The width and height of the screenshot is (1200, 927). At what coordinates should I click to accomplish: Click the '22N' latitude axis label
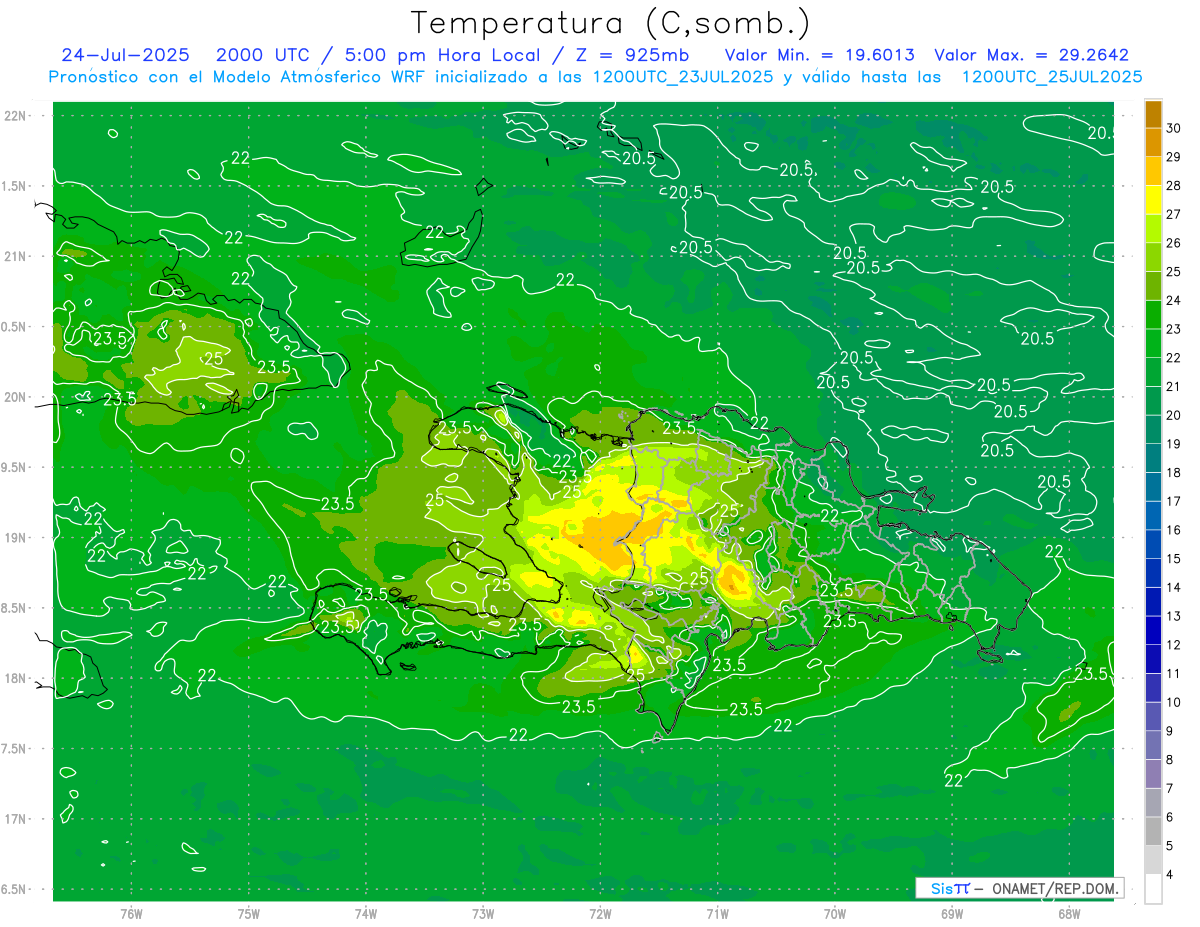tap(17, 115)
